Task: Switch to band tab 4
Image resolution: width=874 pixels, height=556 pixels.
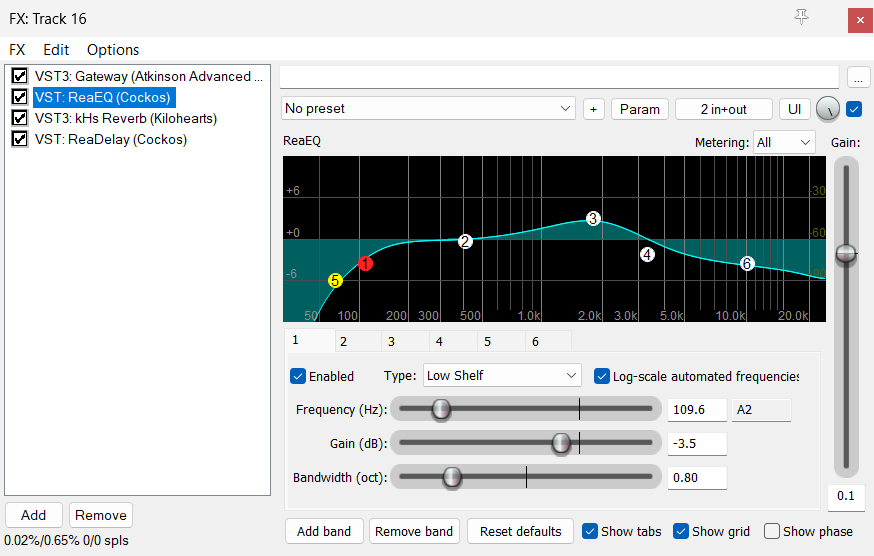Action: pyautogui.click(x=454, y=341)
